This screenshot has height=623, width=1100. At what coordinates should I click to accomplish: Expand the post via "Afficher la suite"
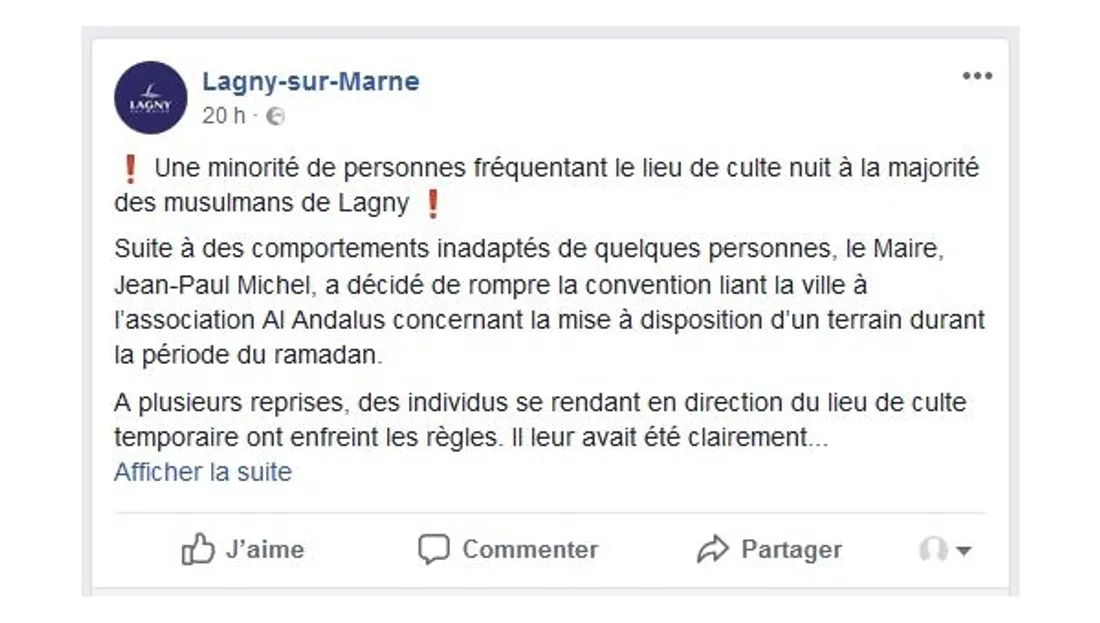203,472
